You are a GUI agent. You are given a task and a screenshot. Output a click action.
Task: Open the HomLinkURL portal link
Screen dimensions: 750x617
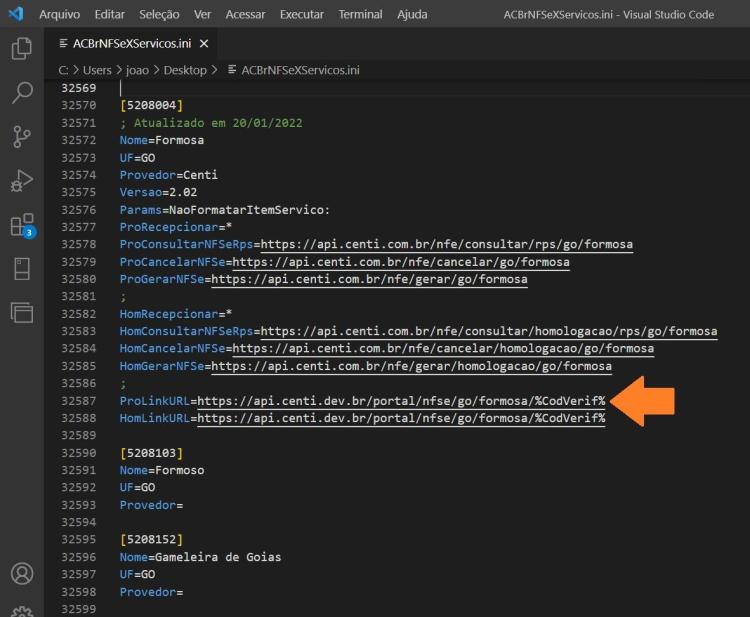pyautogui.click(x=401, y=418)
